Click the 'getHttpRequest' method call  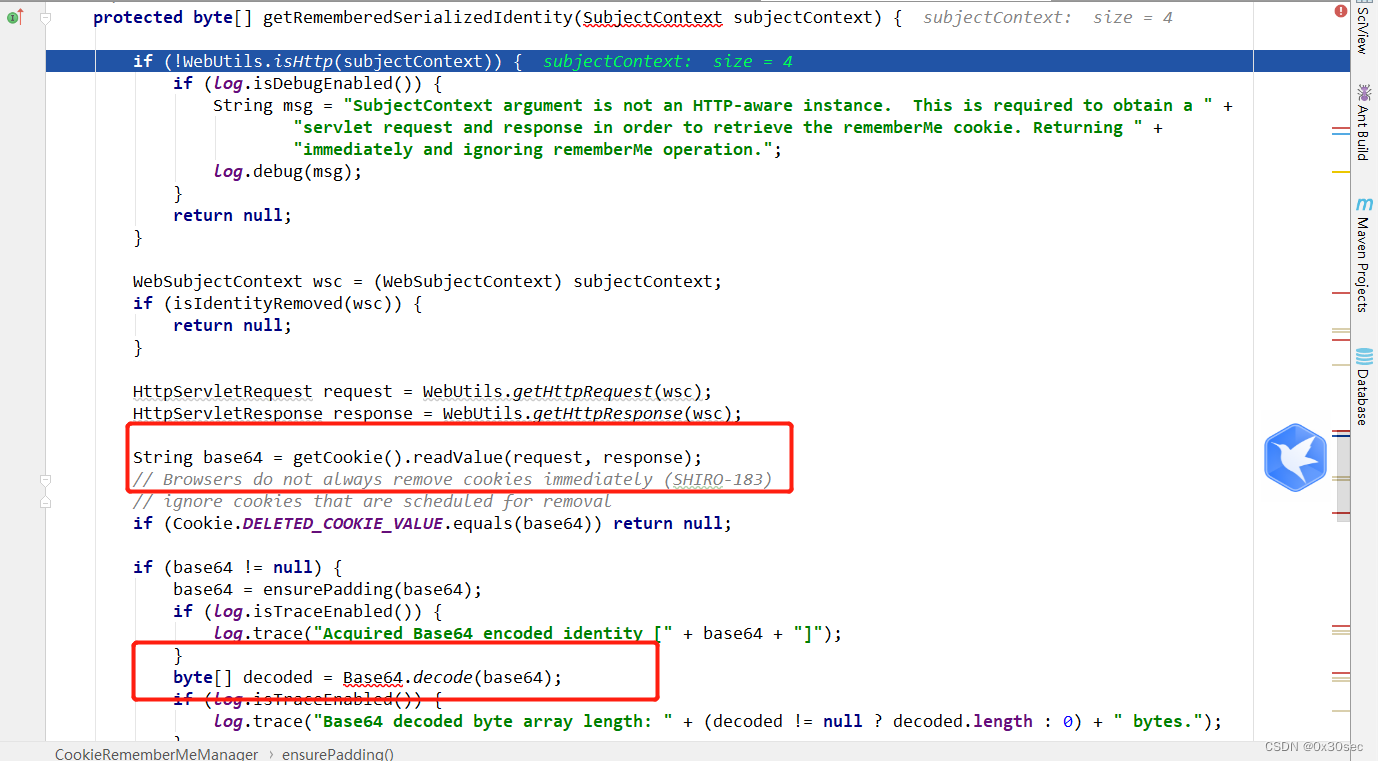pyautogui.click(x=583, y=391)
